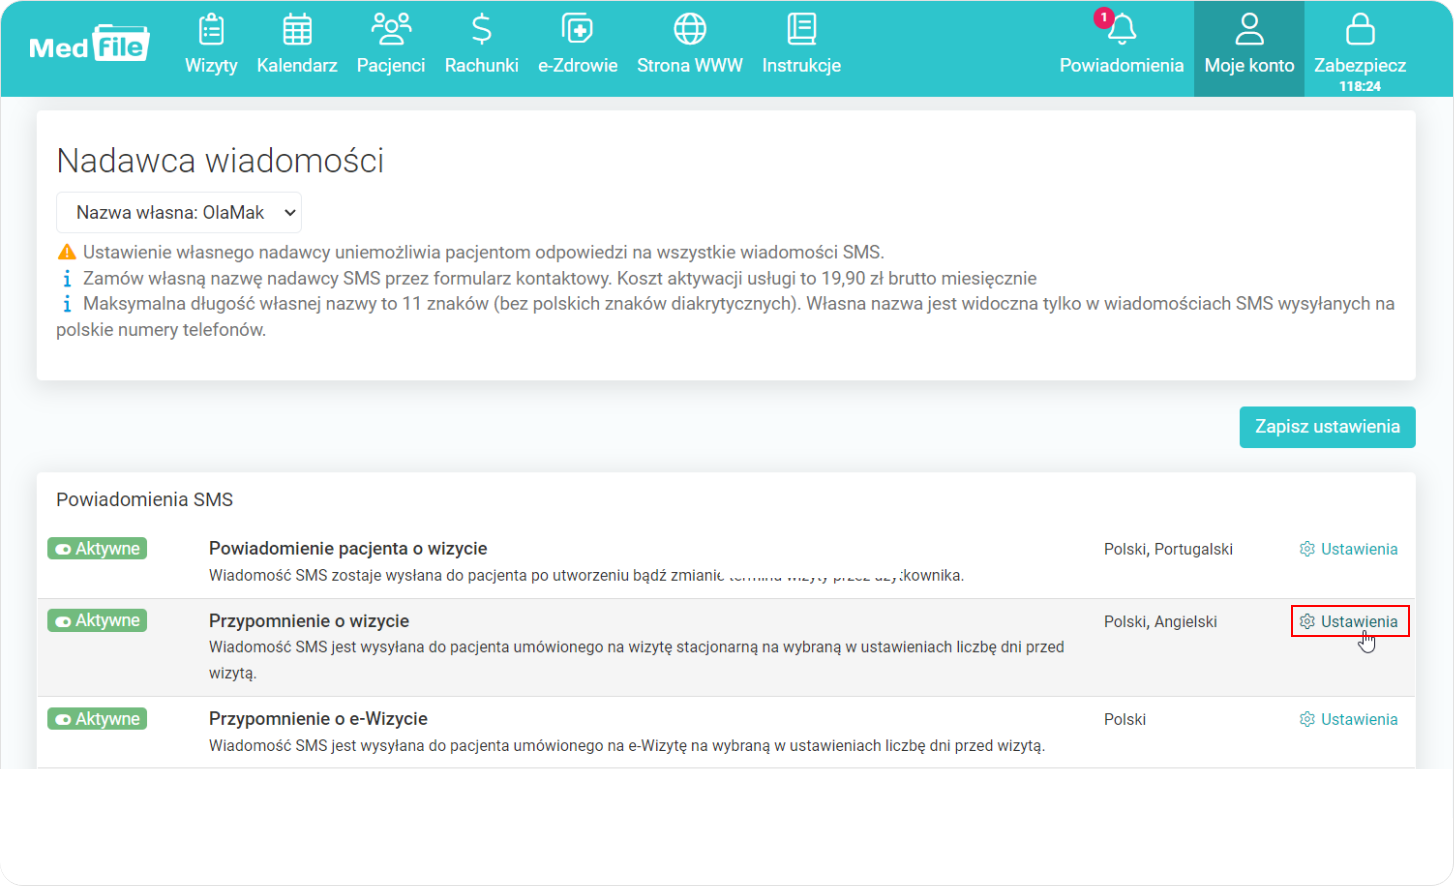Click gear icon in Przypomnienie o e-Wizycie row
Screen dimensions: 1454x886
pos(1307,719)
